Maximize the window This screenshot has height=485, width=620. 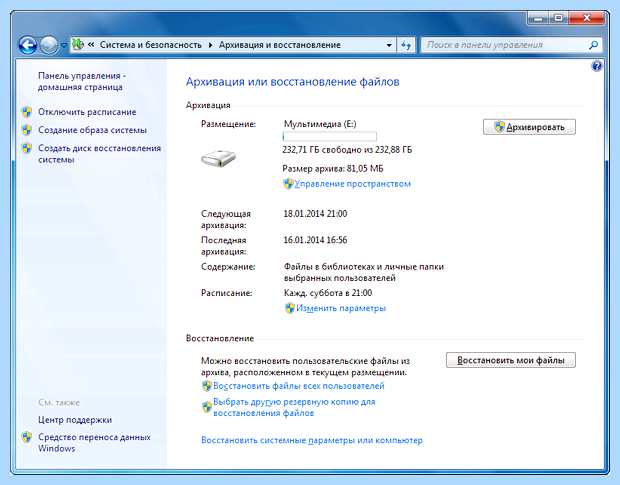point(558,18)
